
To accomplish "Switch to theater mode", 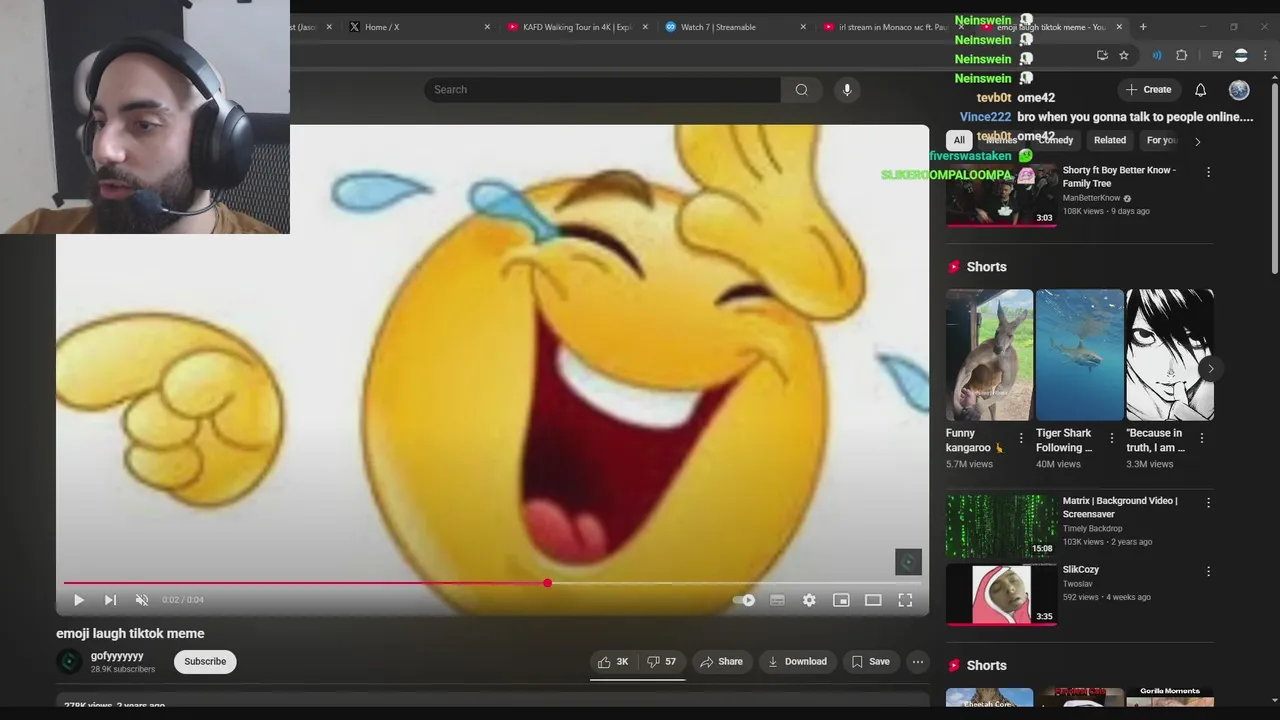I will [x=873, y=600].
